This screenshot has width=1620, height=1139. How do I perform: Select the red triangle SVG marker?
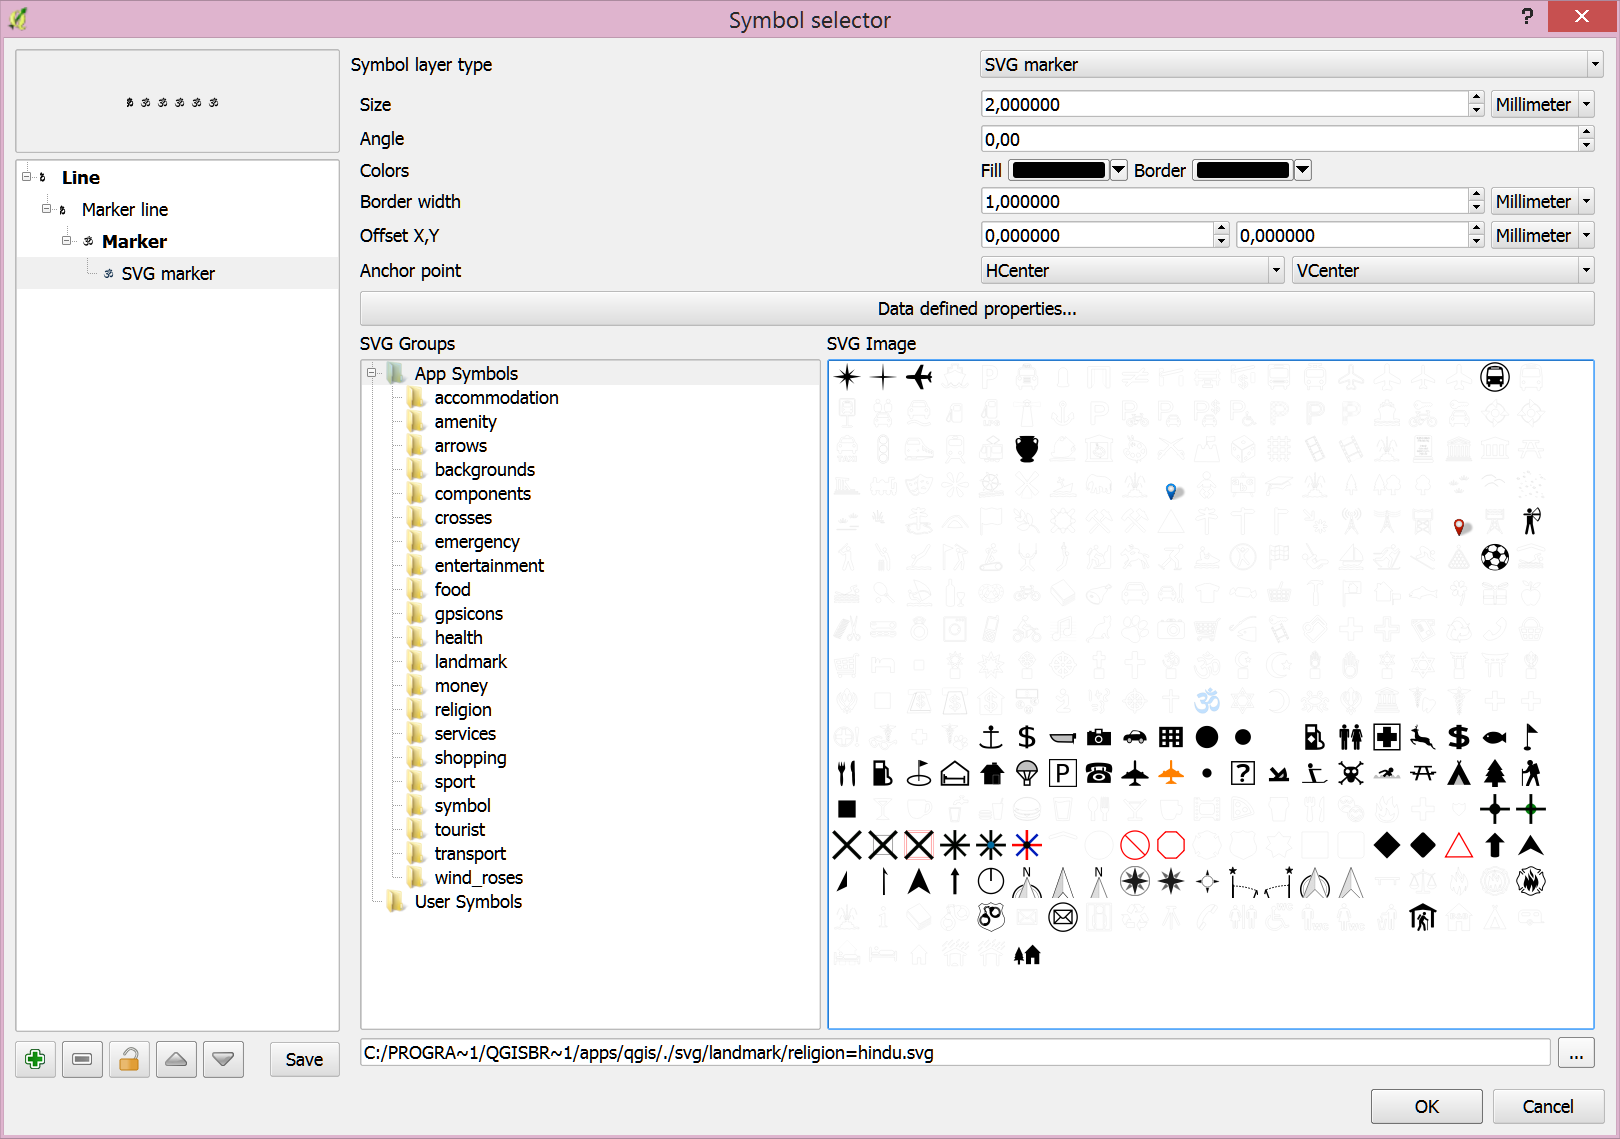tap(1459, 846)
